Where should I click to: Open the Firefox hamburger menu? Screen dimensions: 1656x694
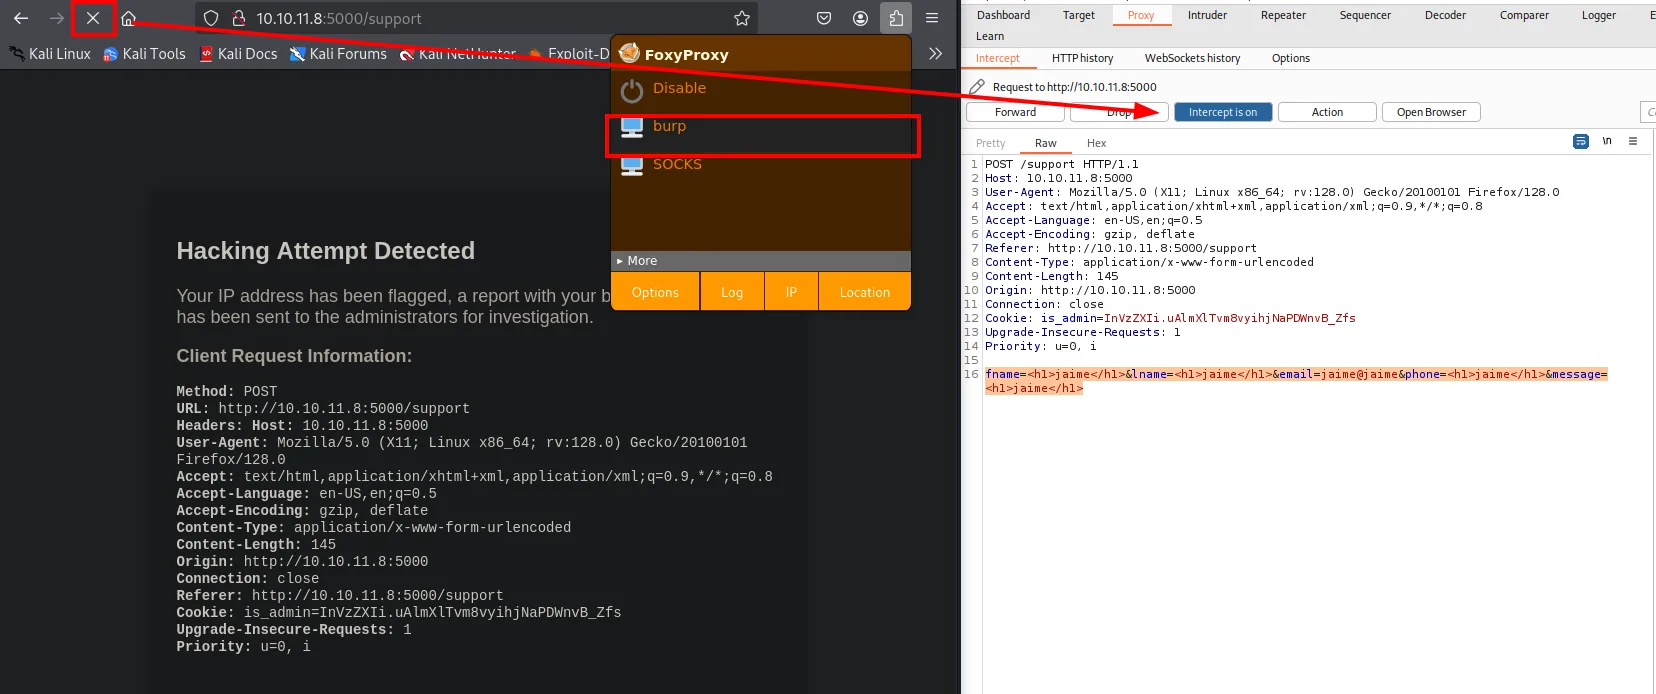(x=932, y=18)
